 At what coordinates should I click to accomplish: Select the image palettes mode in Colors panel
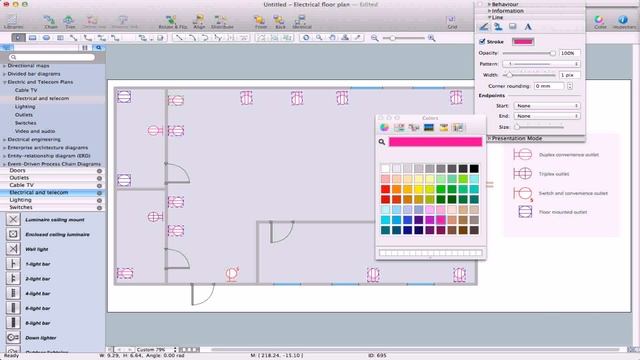tap(429, 127)
